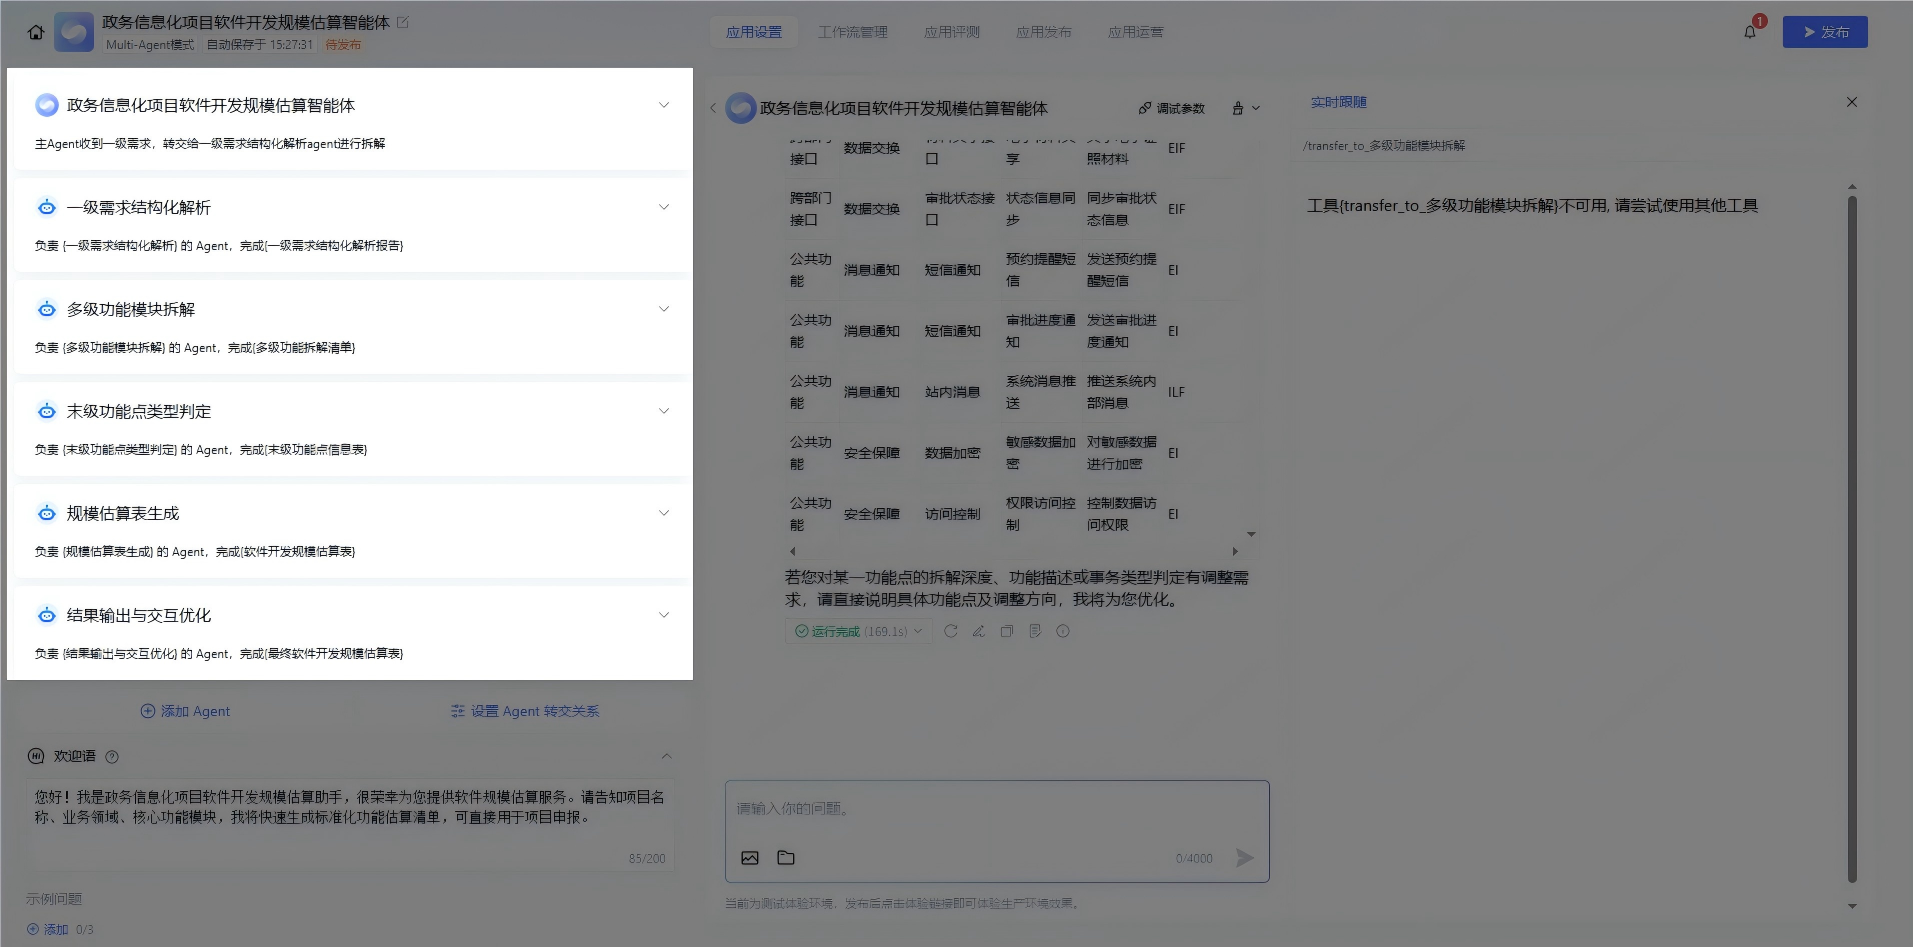Open 设置 Agent 转交关系
This screenshot has width=1913, height=947.
point(525,711)
